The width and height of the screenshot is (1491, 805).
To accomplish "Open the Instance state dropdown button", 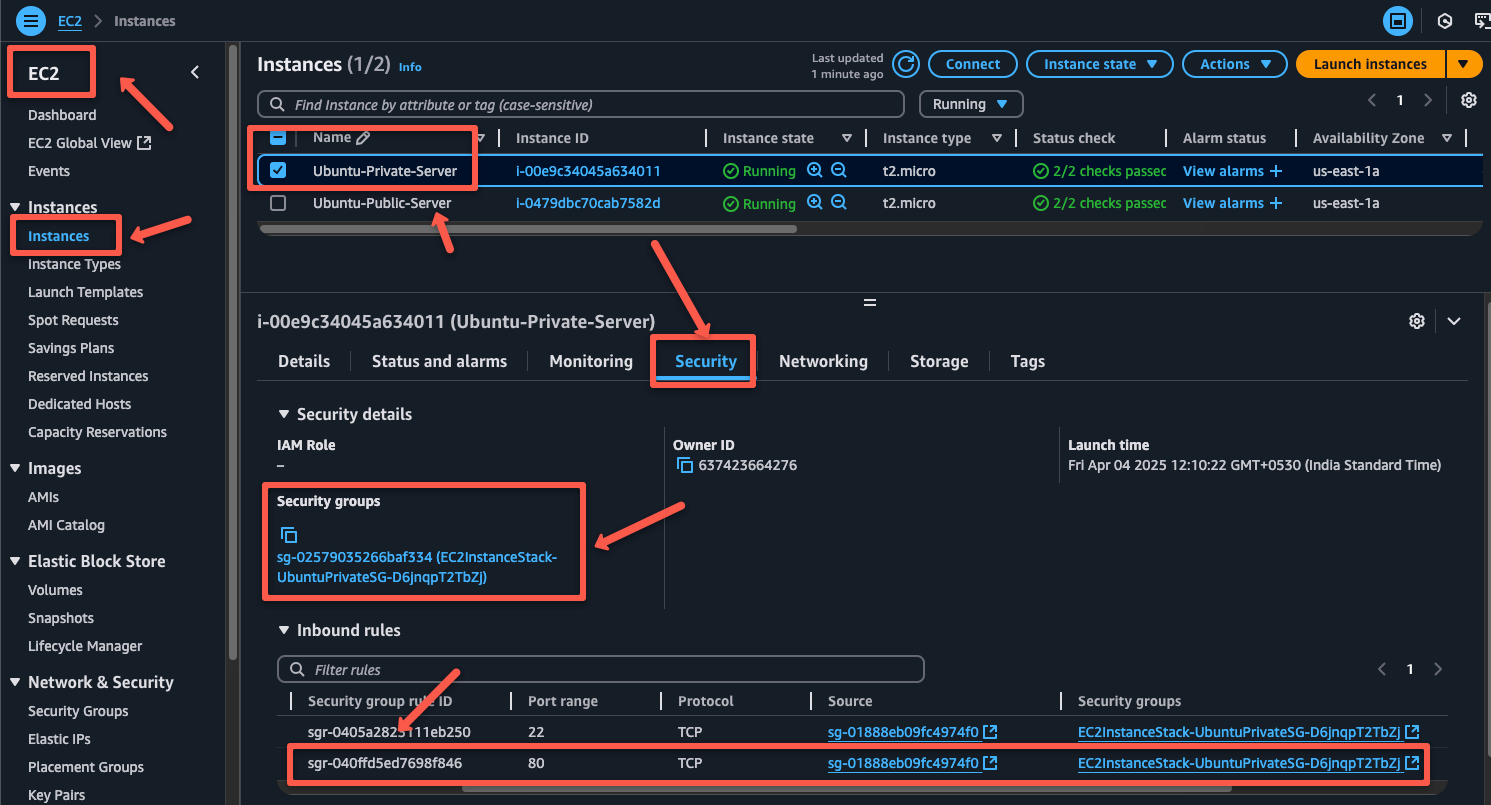I will 1100,64.
